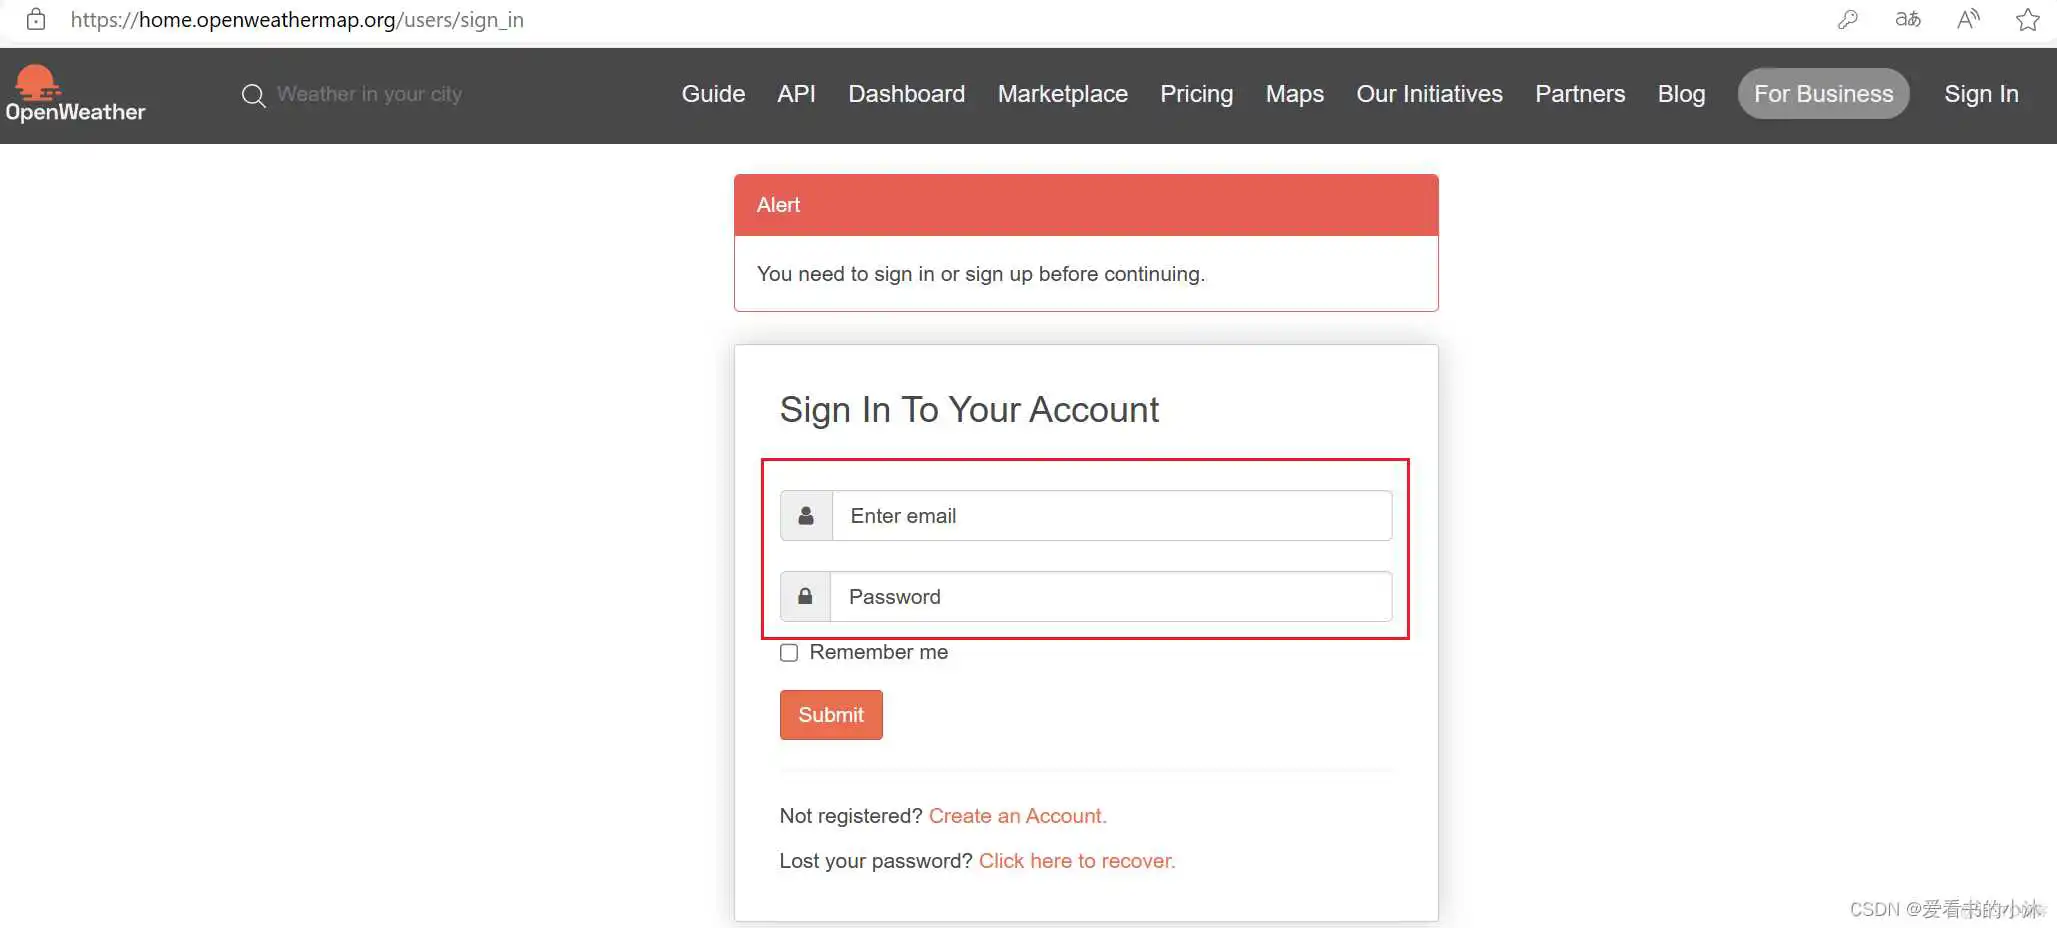
Task: Select Maps in the navigation bar
Action: click(x=1294, y=94)
